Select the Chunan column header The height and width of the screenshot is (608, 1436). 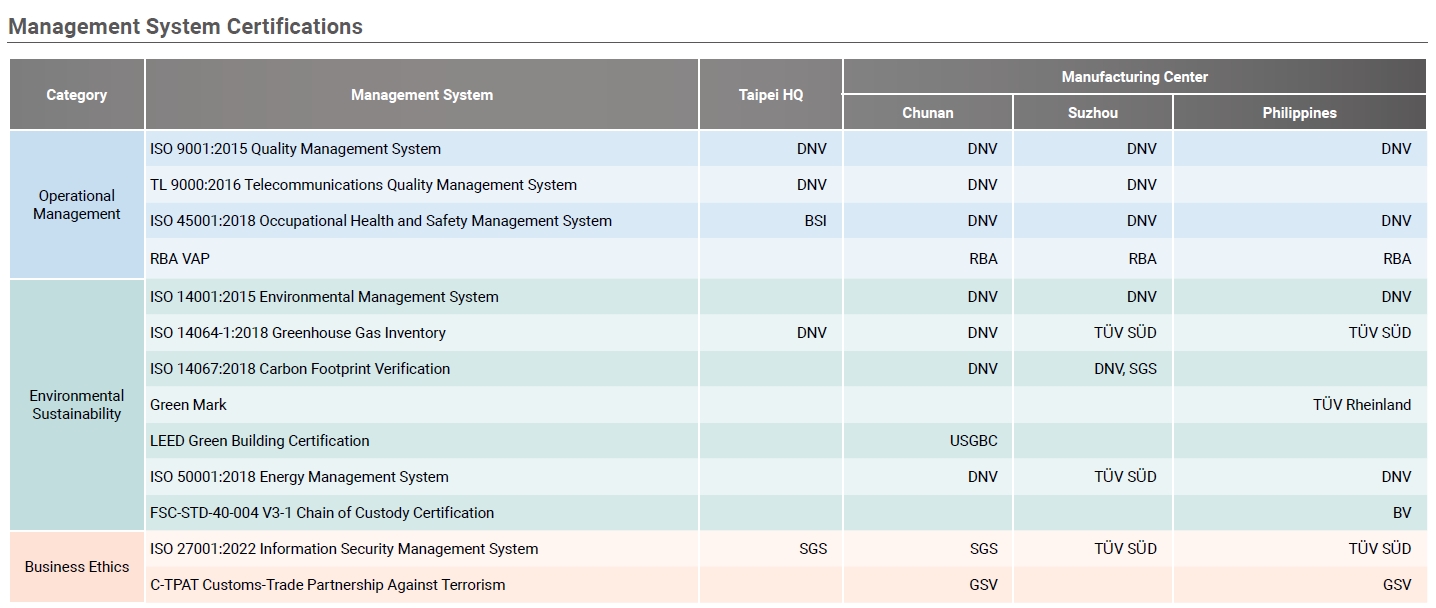[x=927, y=113]
